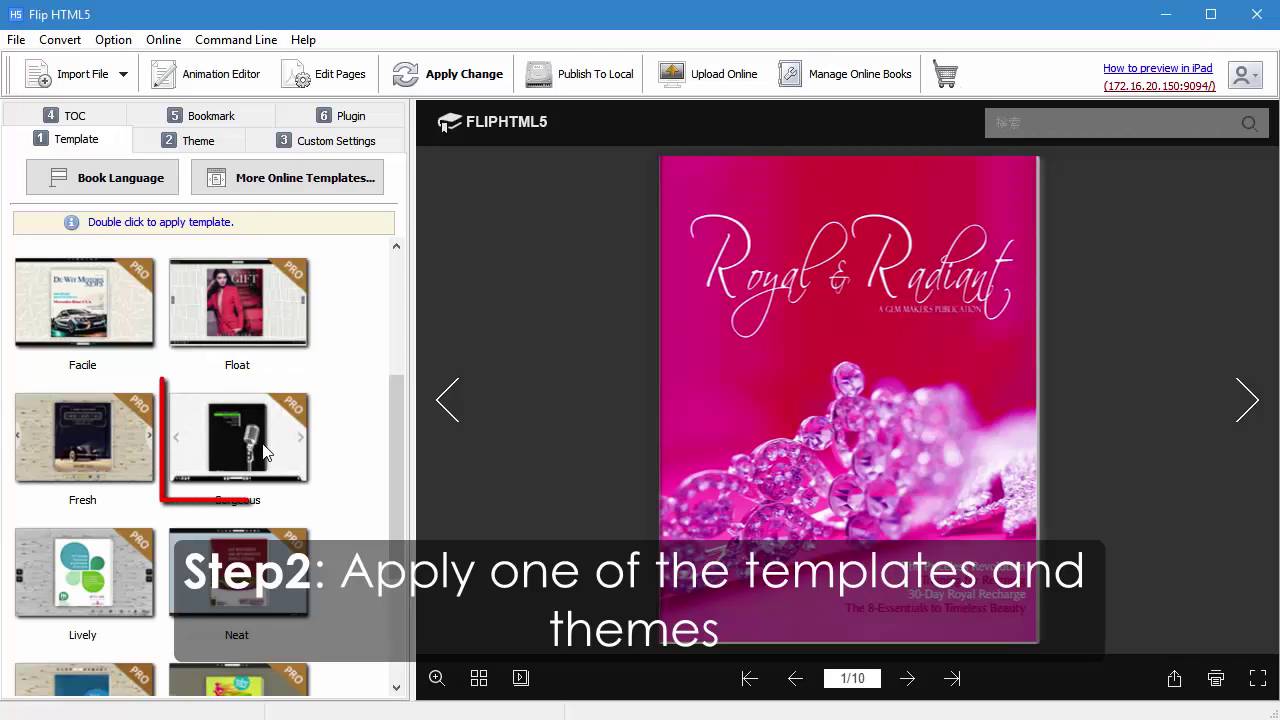Click Publish To Local

coord(580,74)
